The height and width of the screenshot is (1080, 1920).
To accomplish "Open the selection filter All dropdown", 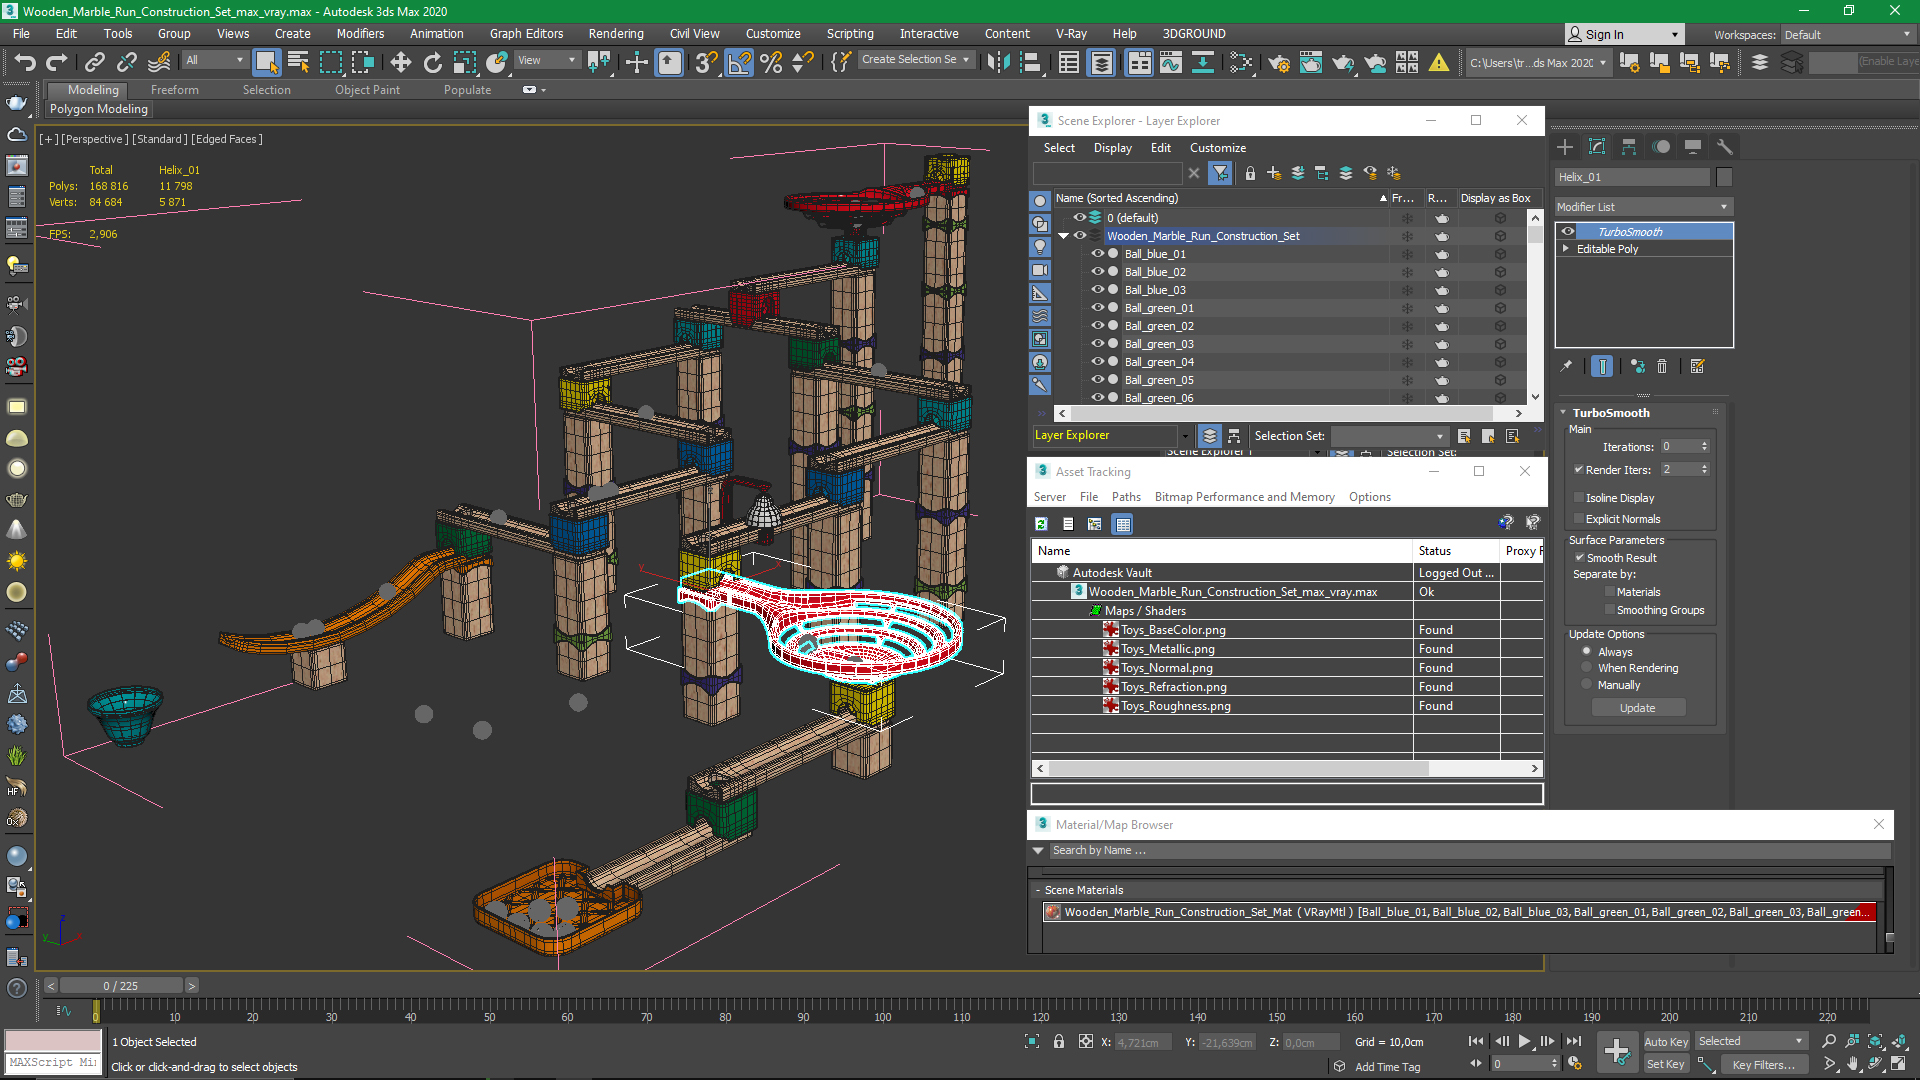I will pos(214,60).
